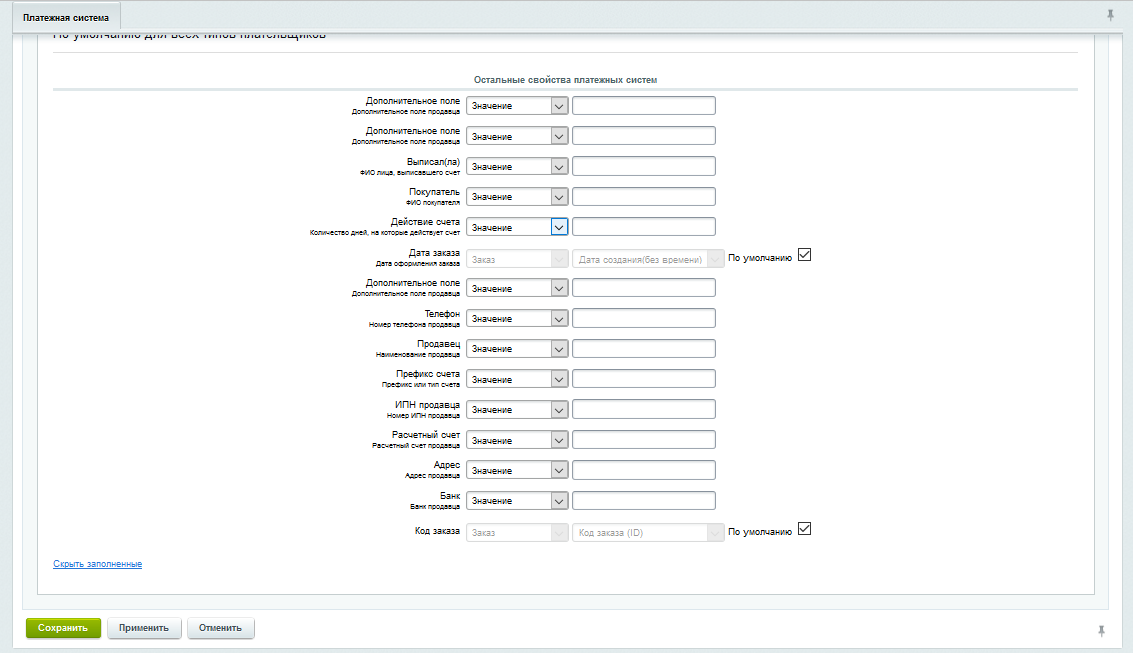Image resolution: width=1133 pixels, height=653 pixels.
Task: Toggle 'По умолчанию' checkbox for Код заказа
Action: pyautogui.click(x=804, y=529)
